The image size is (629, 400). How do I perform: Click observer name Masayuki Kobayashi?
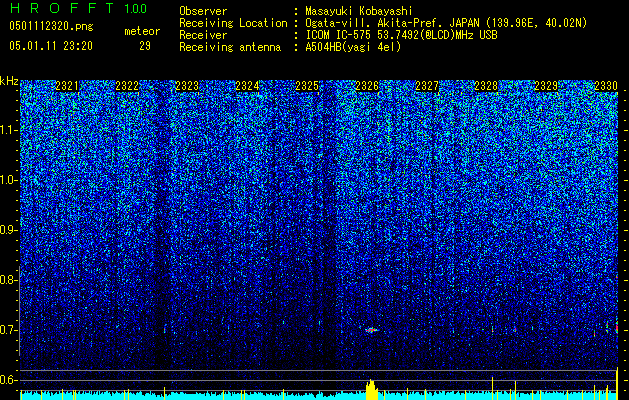pyautogui.click(x=359, y=11)
